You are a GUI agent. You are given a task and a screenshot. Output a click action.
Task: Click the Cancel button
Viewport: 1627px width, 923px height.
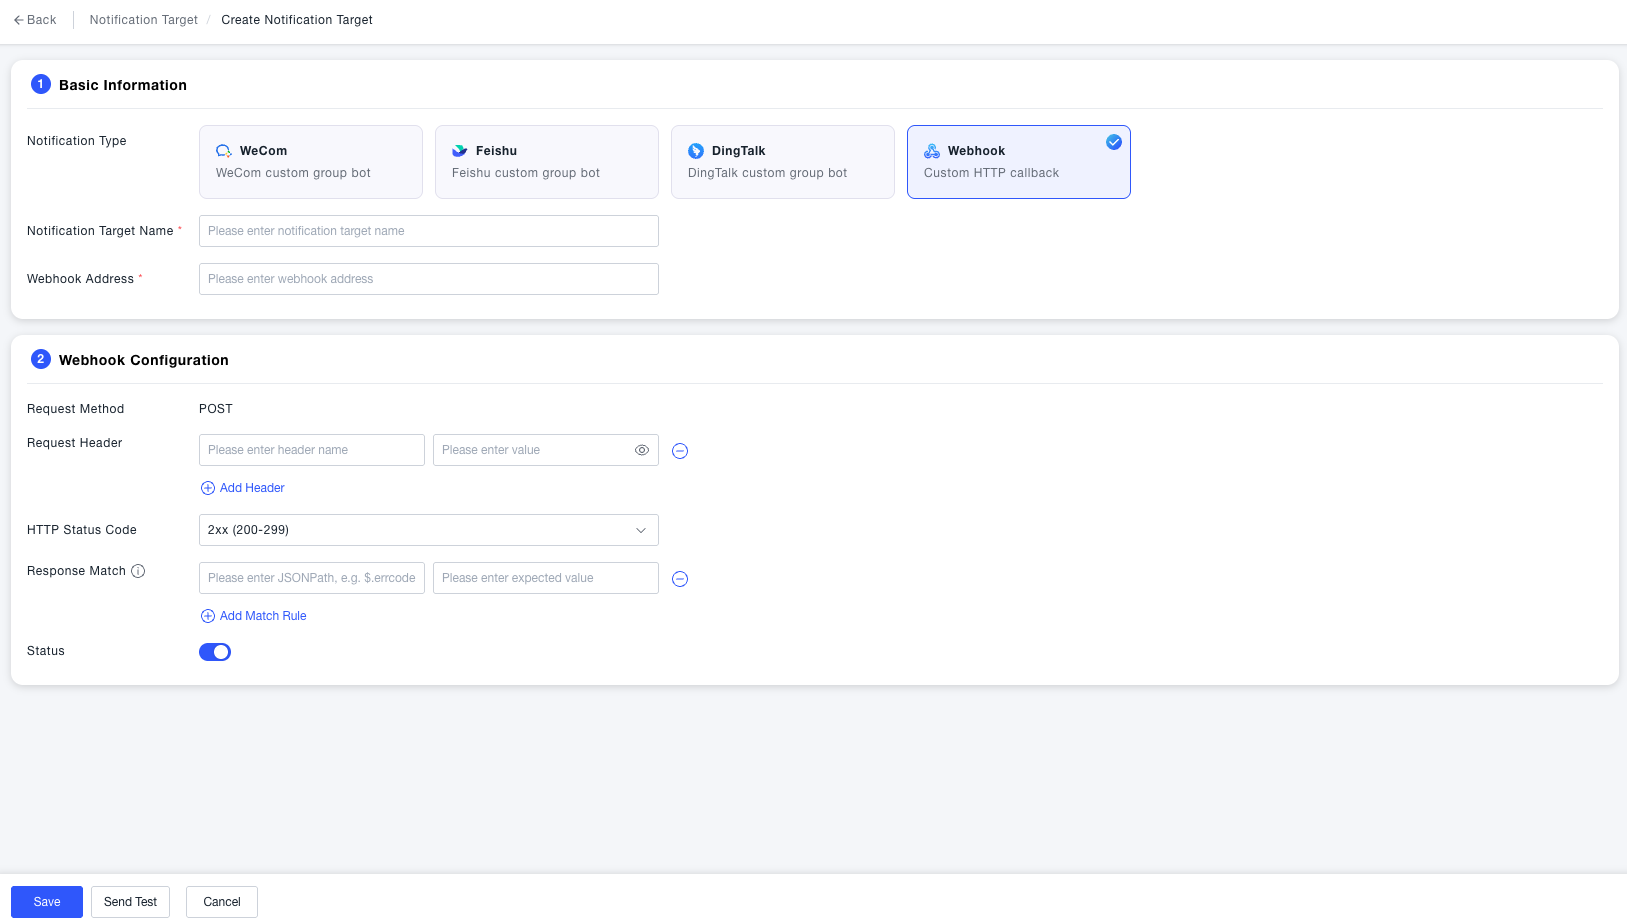point(222,902)
